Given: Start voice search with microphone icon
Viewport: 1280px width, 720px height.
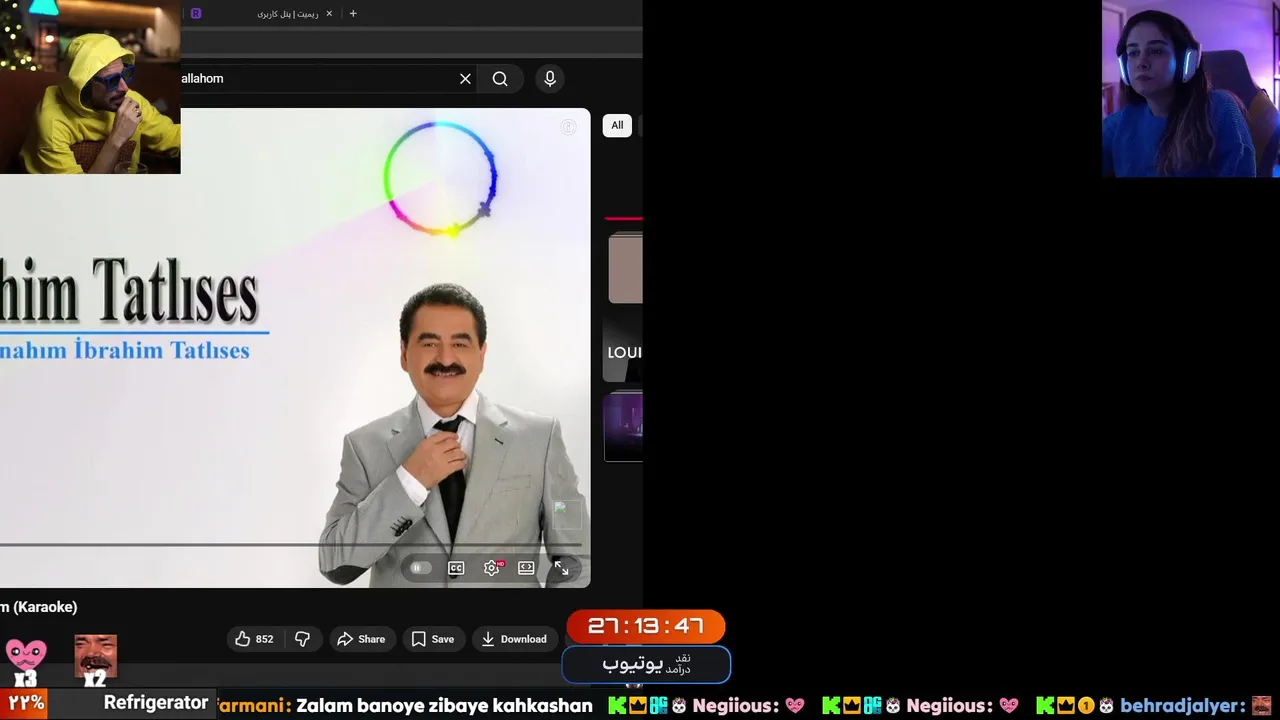Looking at the screenshot, I should click(x=549, y=79).
